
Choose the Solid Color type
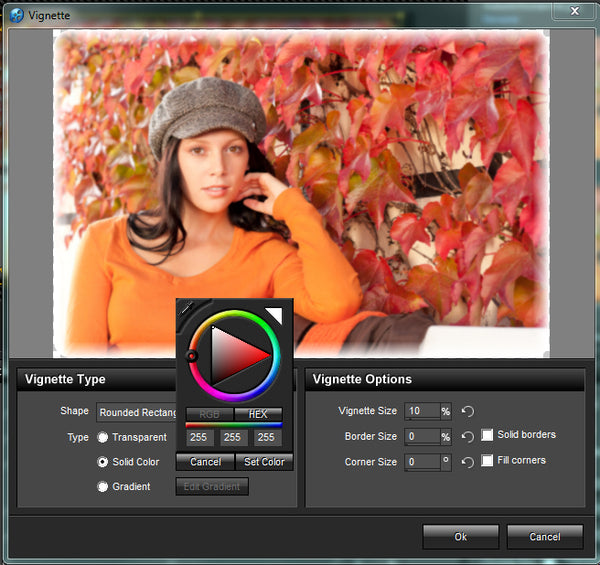click(x=103, y=462)
